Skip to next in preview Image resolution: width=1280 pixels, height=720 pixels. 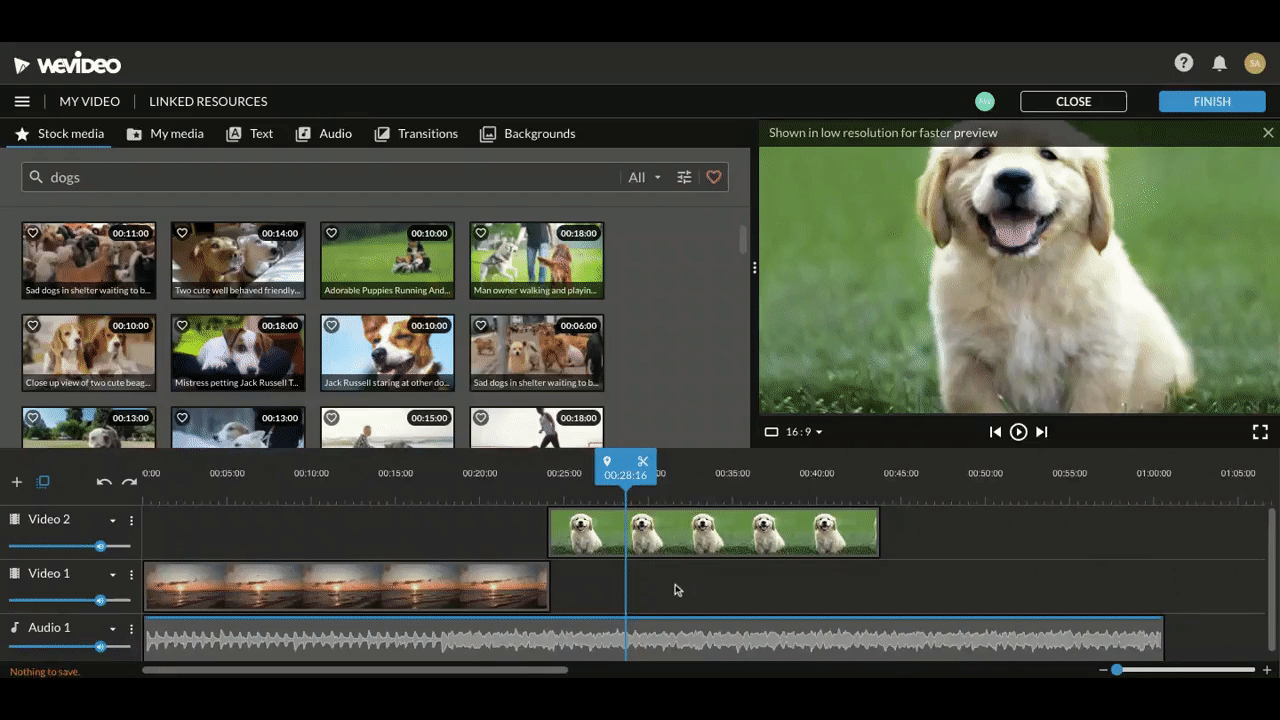coord(1041,432)
